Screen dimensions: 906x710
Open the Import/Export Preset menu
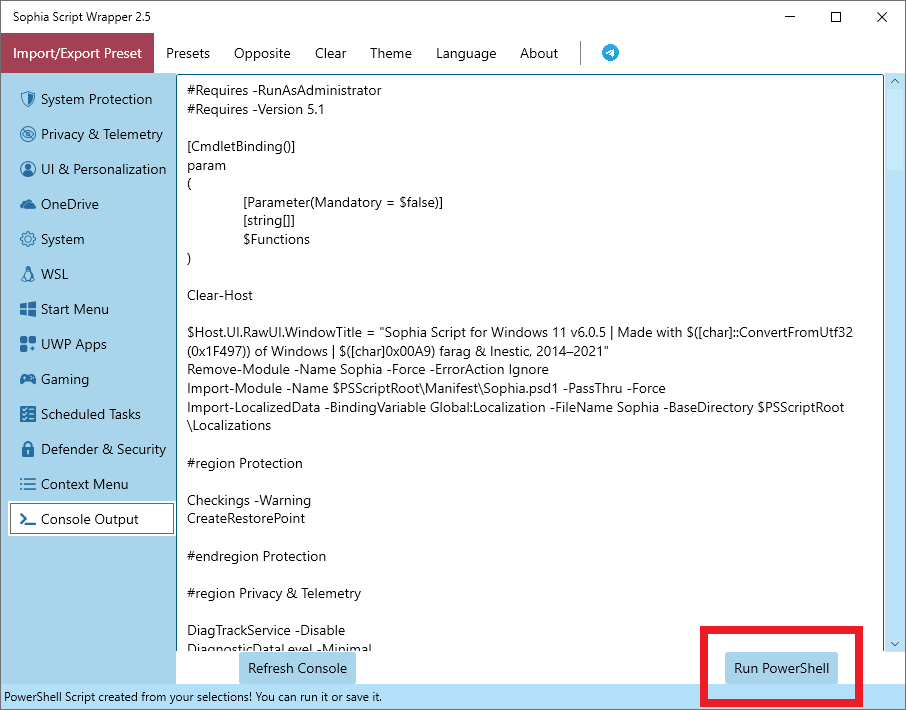point(77,53)
